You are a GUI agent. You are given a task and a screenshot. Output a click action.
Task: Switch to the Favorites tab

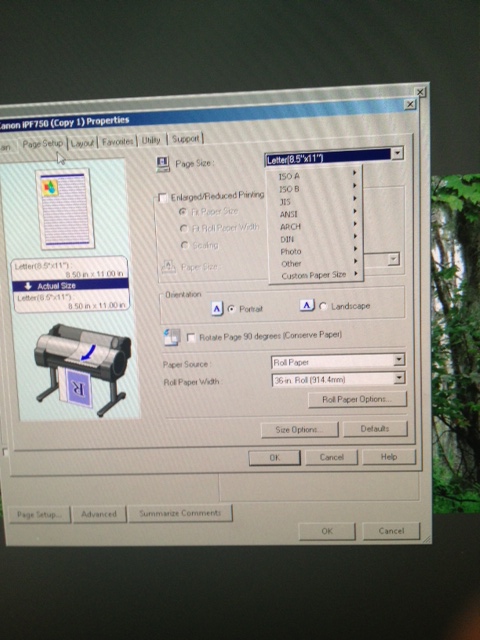click(x=118, y=142)
